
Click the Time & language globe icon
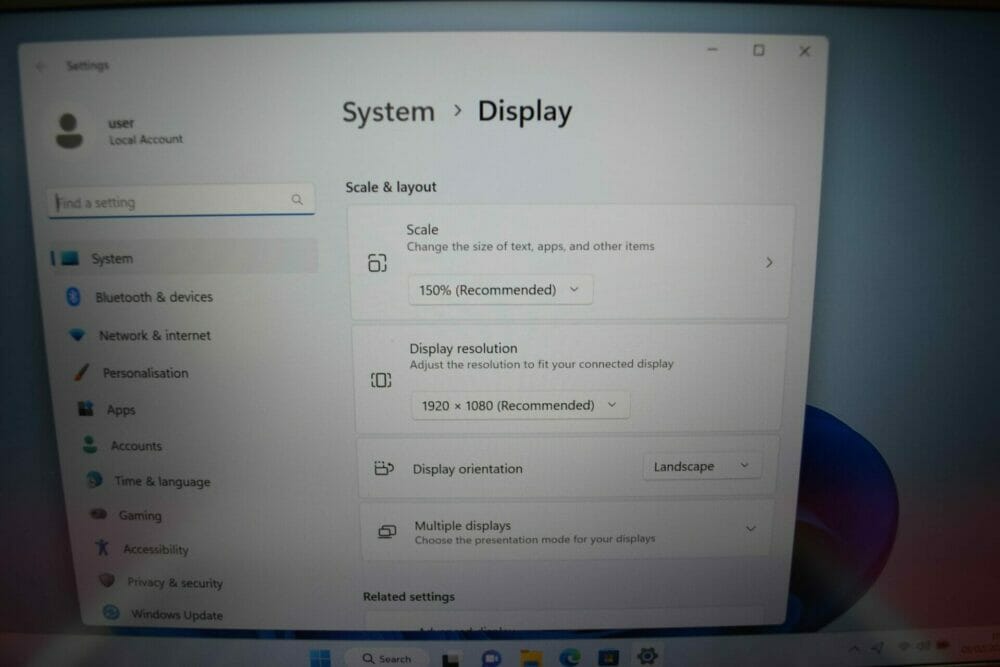pos(94,480)
